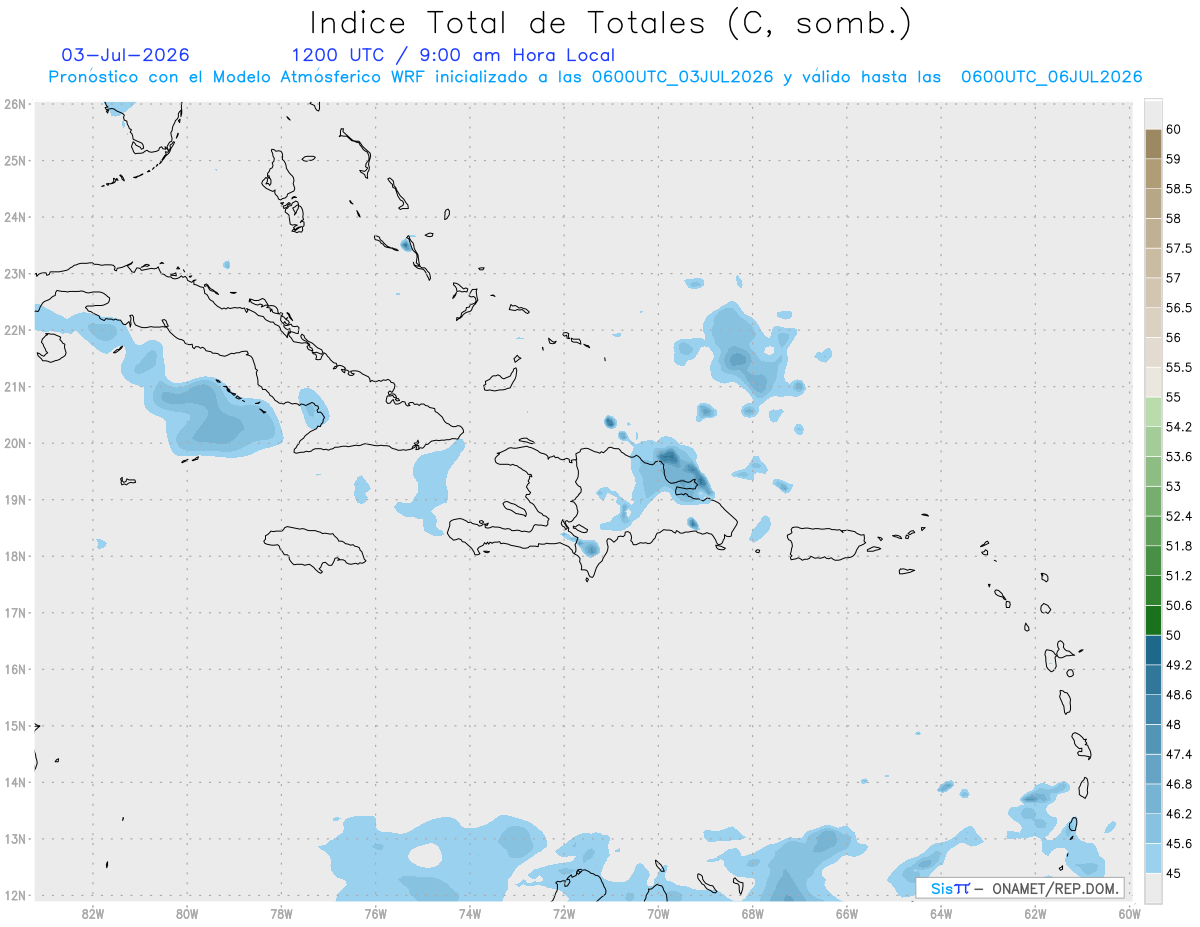The image size is (1200, 927).
Task: Click the legend value 52.4
Action: [x=1179, y=516]
